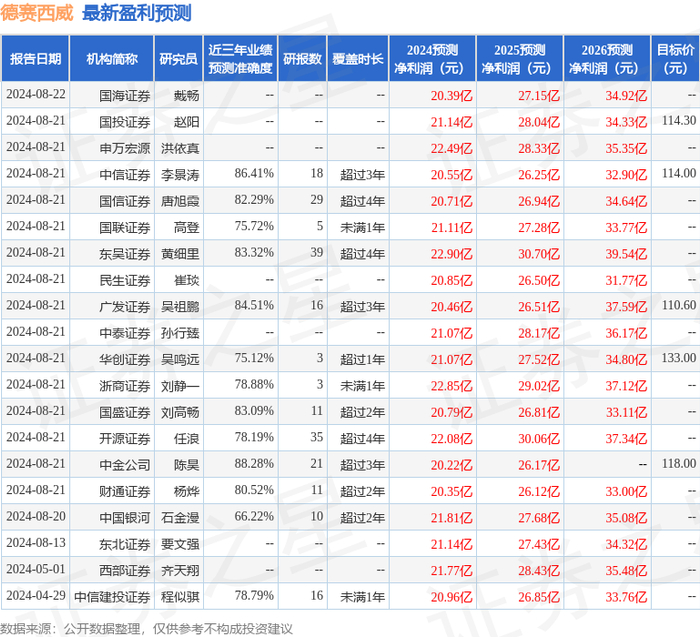Click institution 国投证券
Screen dimensions: 700x637
[x=125, y=122]
